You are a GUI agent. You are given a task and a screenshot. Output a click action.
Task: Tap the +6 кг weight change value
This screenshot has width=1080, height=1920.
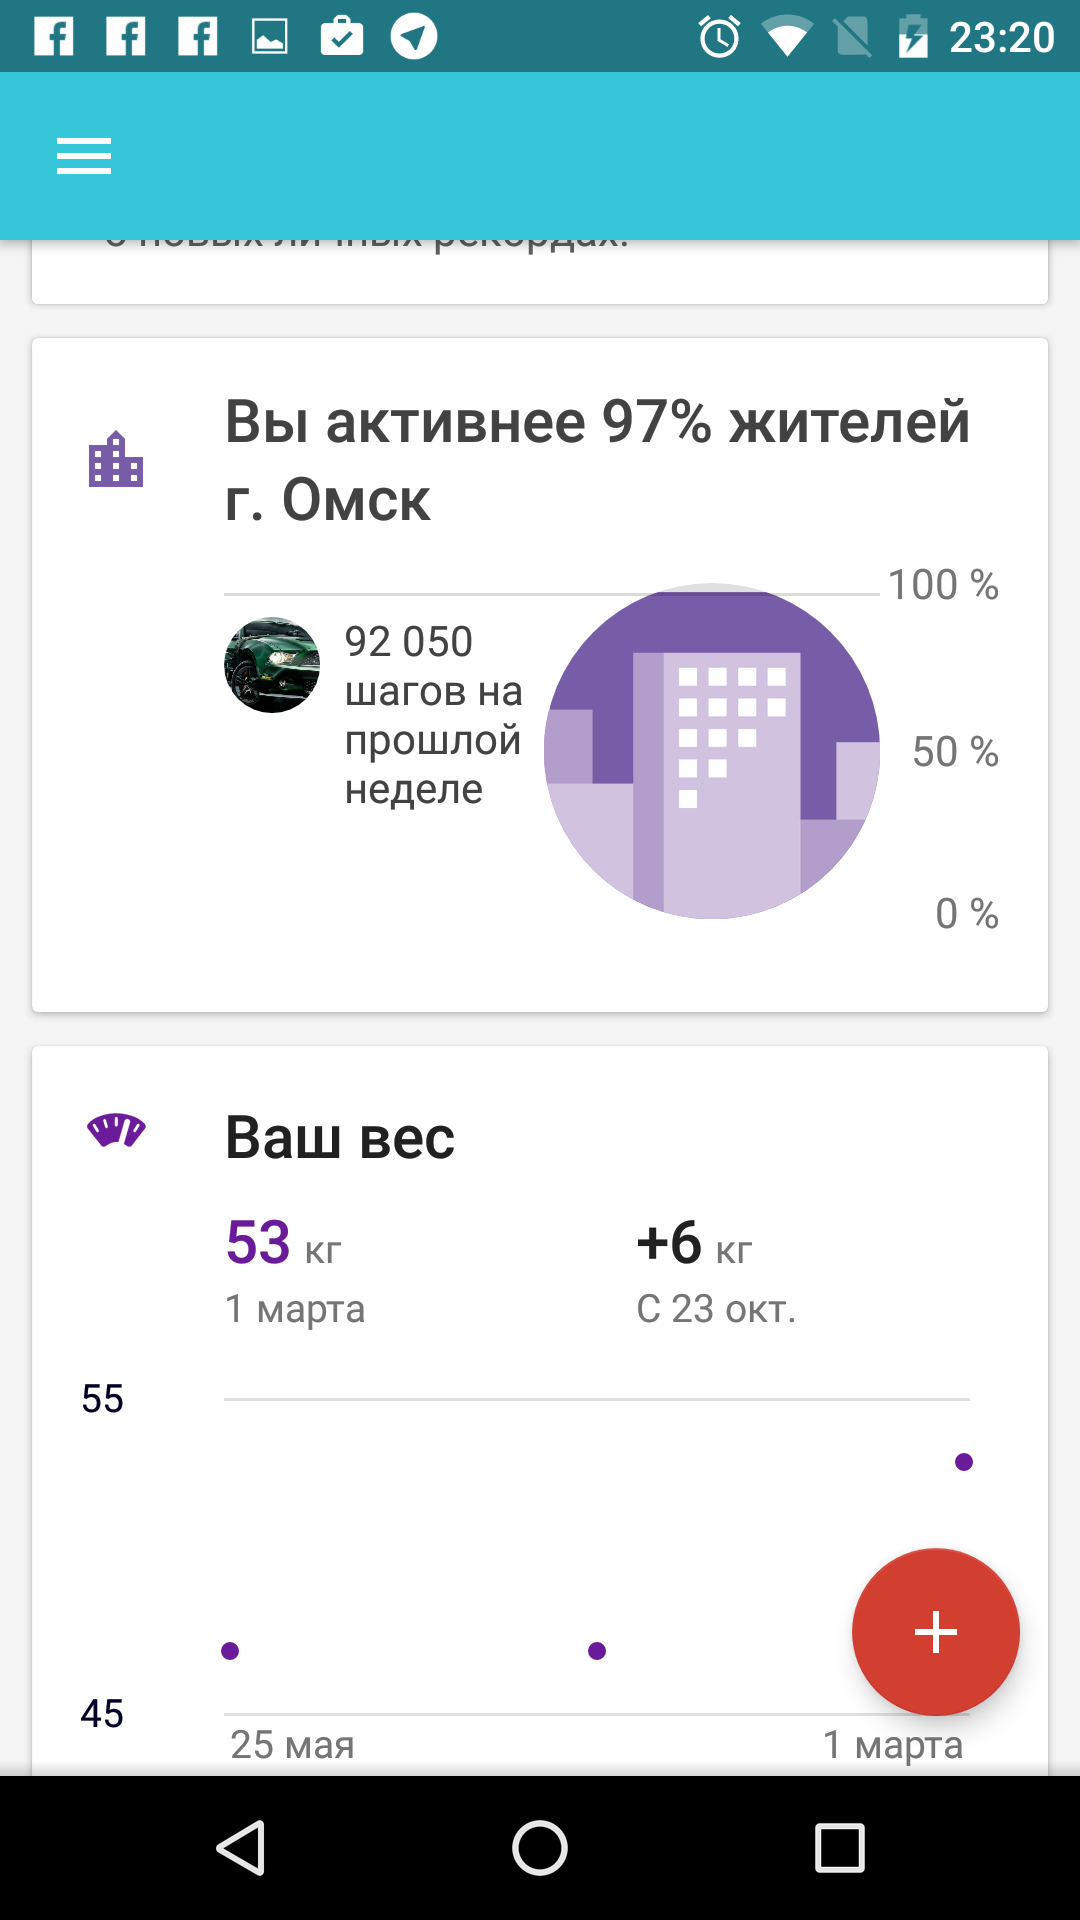point(694,1243)
